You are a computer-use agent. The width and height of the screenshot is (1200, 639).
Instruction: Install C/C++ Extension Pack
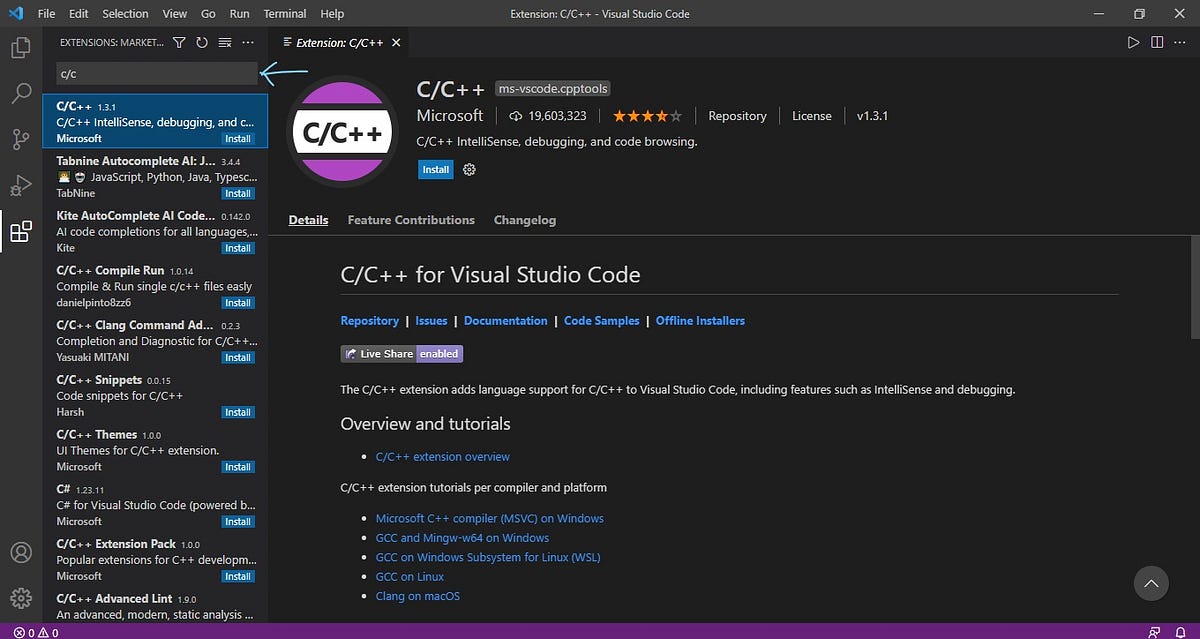point(238,576)
